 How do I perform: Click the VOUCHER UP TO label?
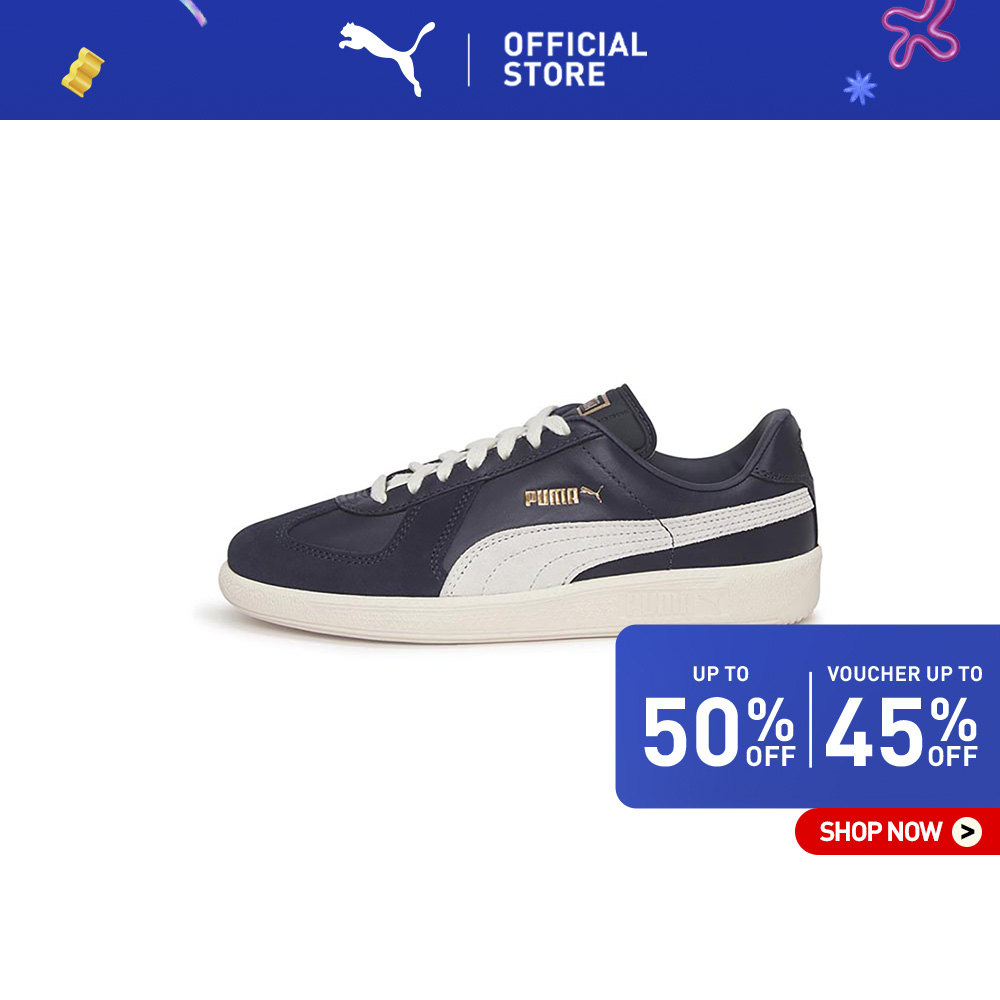[904, 674]
